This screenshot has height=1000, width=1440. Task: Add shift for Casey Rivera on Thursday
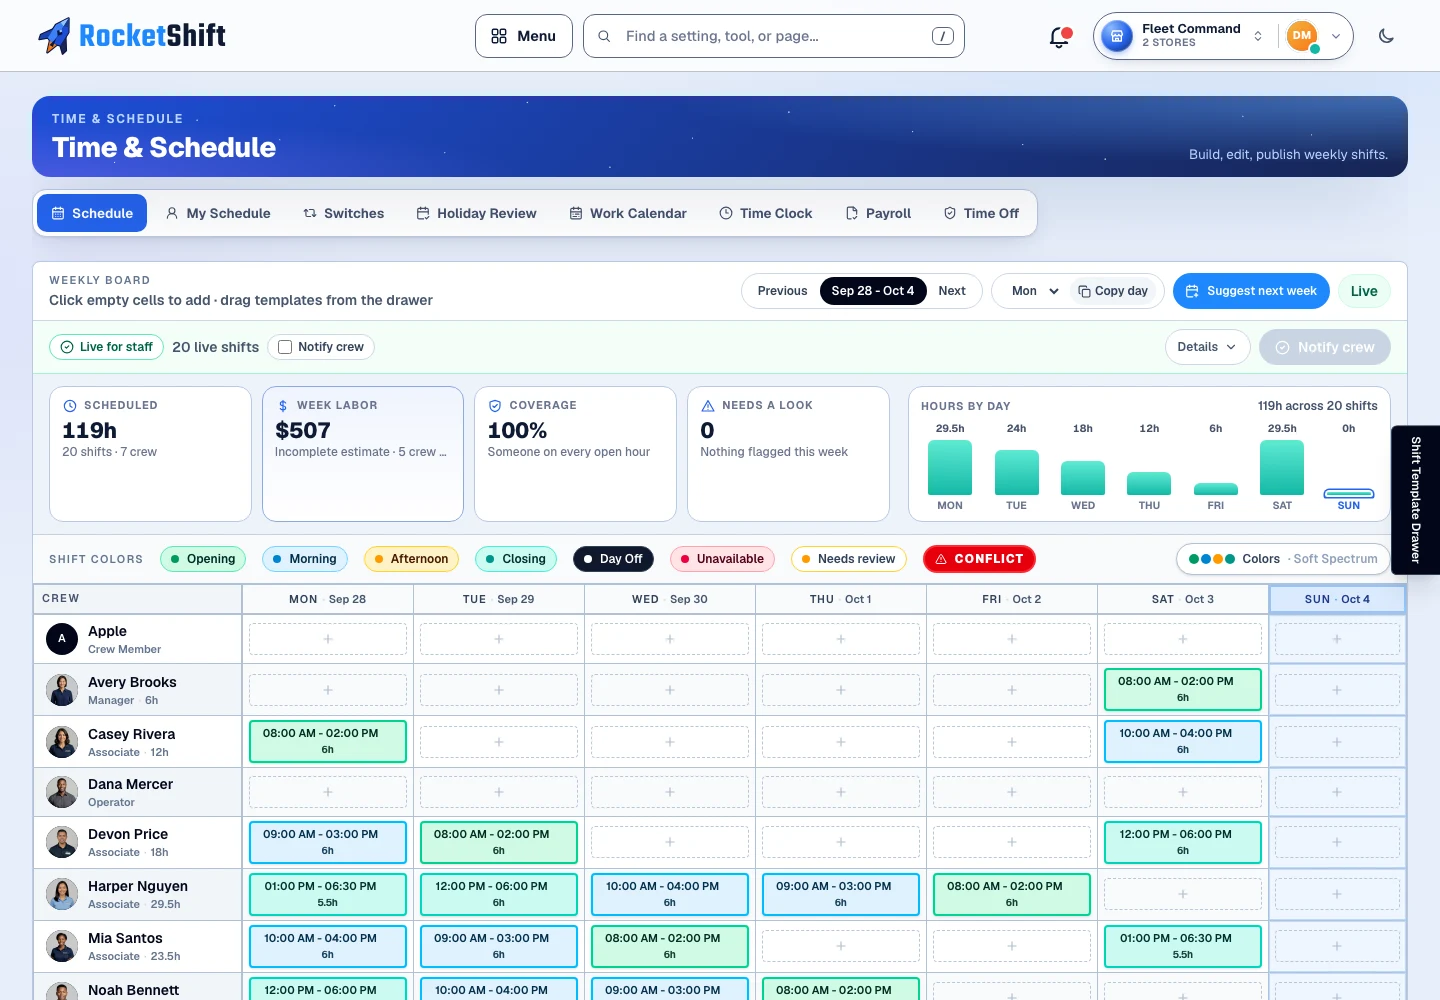coord(841,742)
